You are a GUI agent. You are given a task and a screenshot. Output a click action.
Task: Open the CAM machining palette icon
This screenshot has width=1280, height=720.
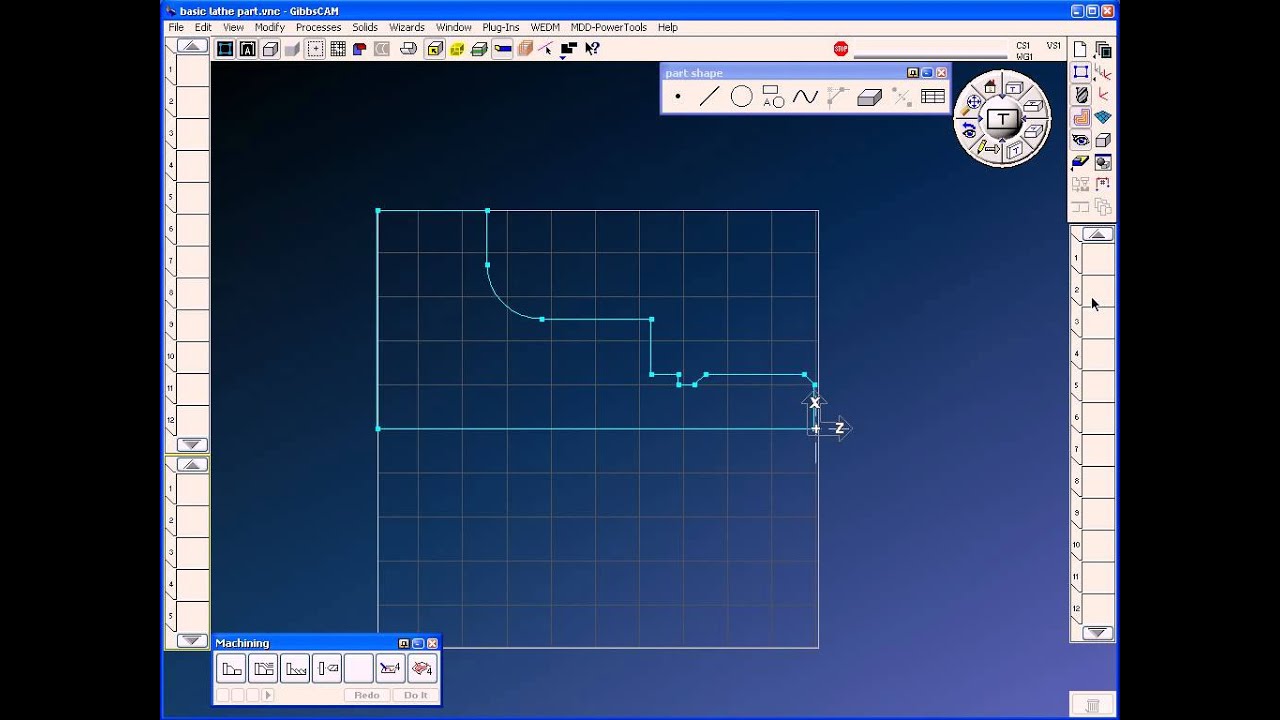click(1081, 118)
